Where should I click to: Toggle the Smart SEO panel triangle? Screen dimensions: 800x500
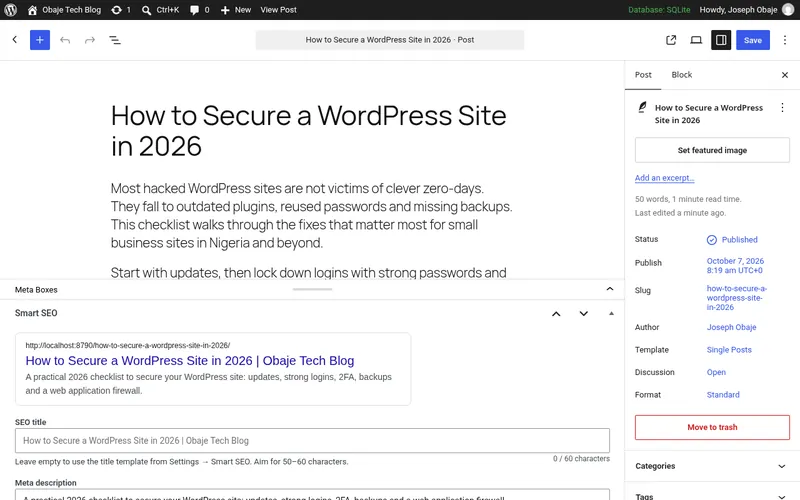coord(611,313)
